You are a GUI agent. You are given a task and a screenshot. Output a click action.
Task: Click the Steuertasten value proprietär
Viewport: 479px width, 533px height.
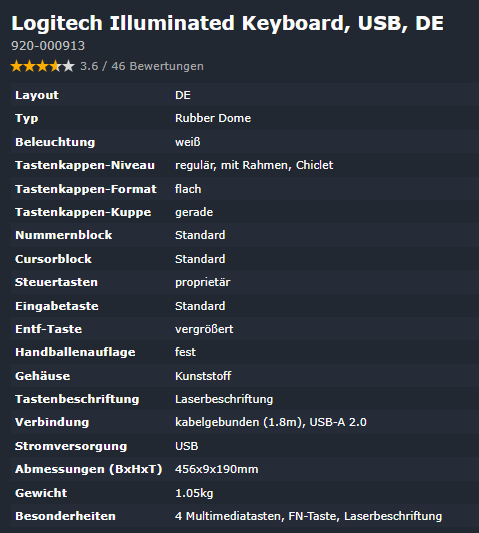pos(202,282)
